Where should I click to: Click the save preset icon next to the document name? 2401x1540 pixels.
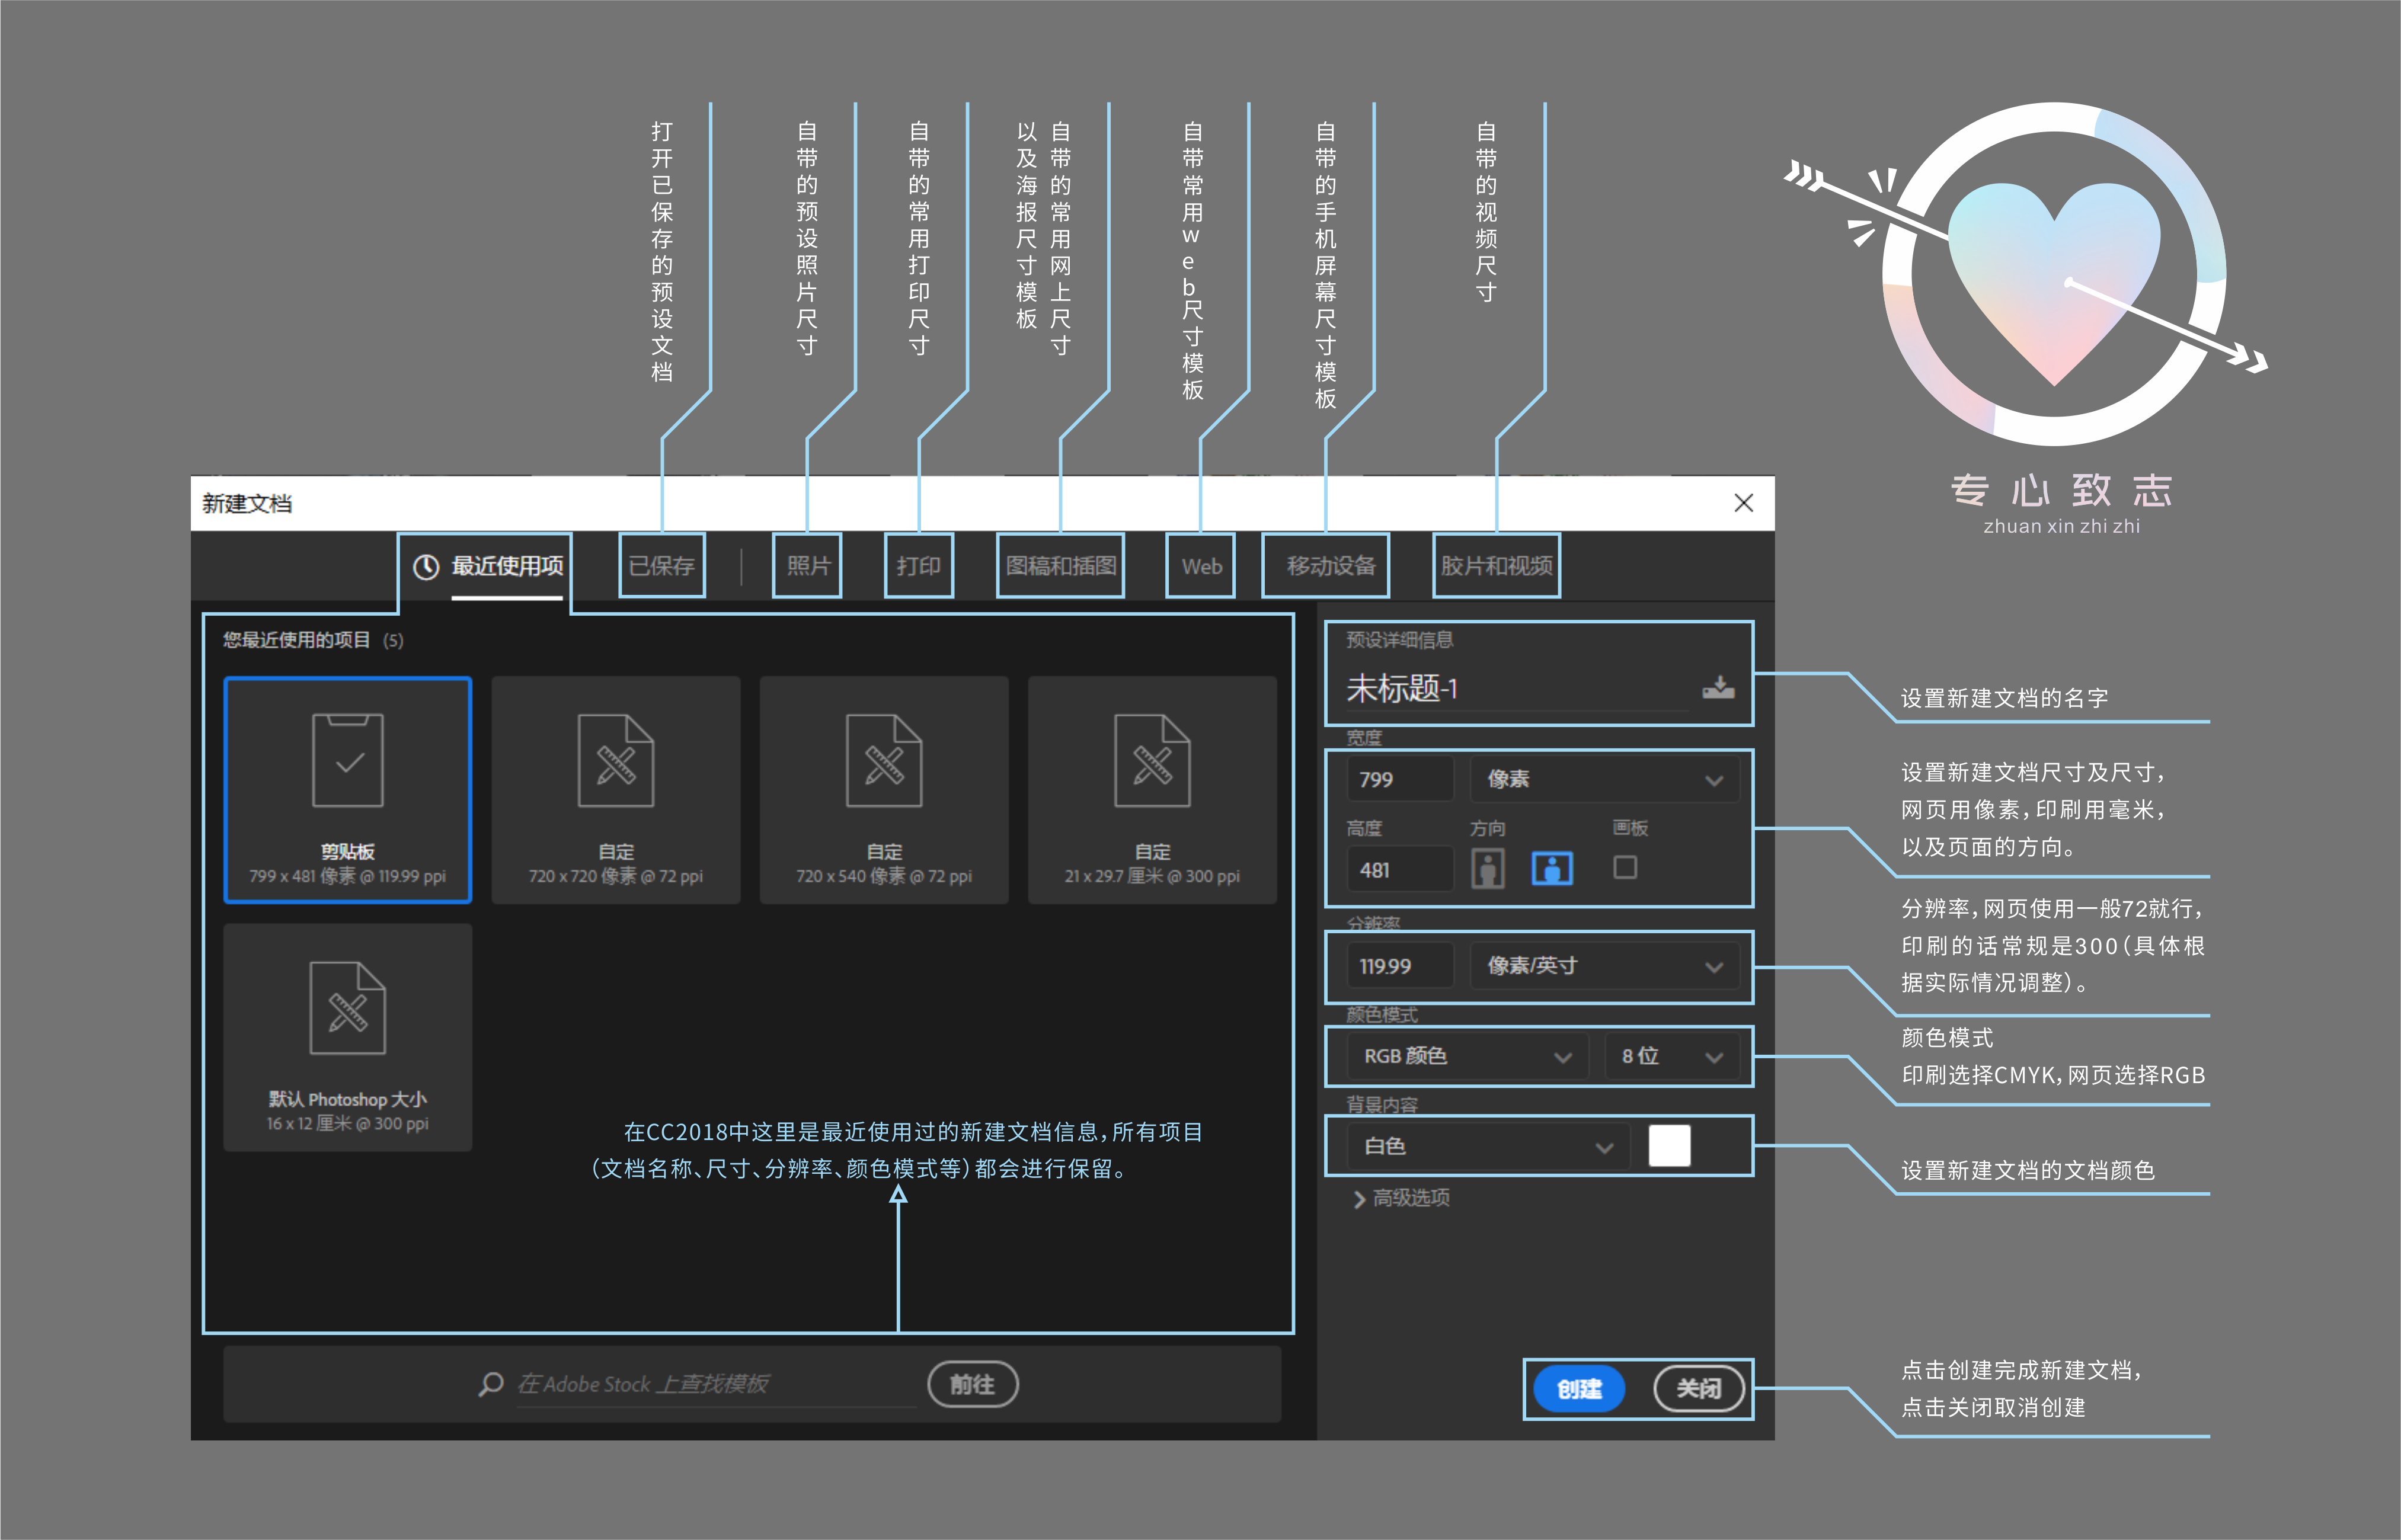click(1718, 687)
